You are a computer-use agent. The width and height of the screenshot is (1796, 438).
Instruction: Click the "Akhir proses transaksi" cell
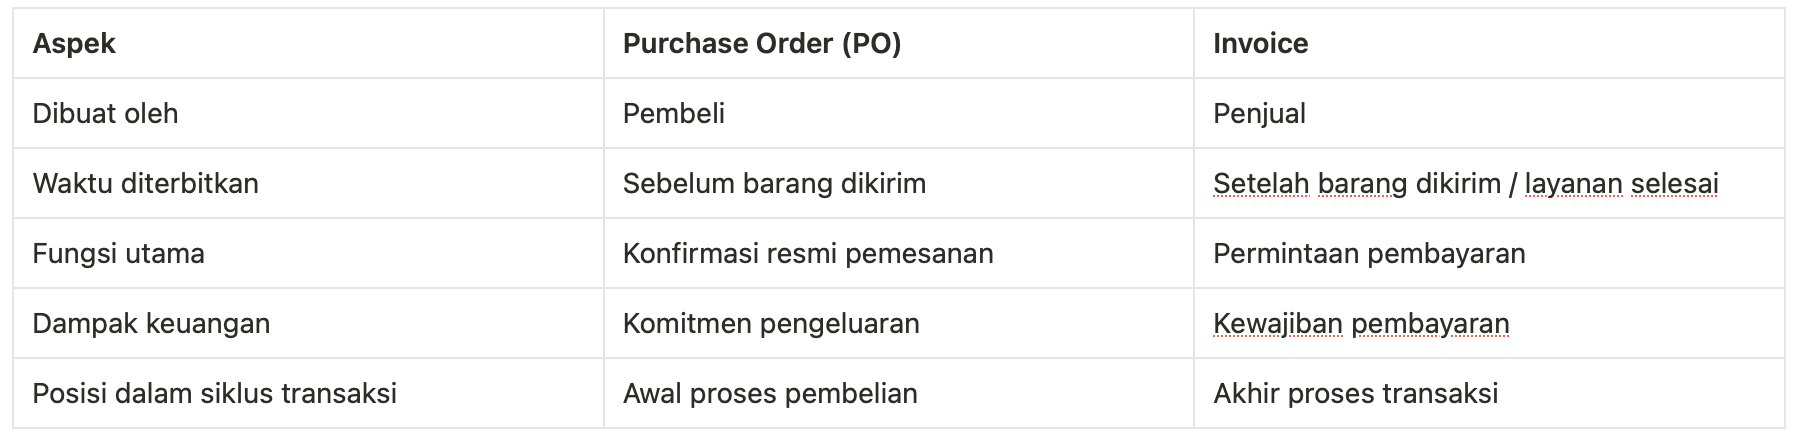[x=1355, y=394]
